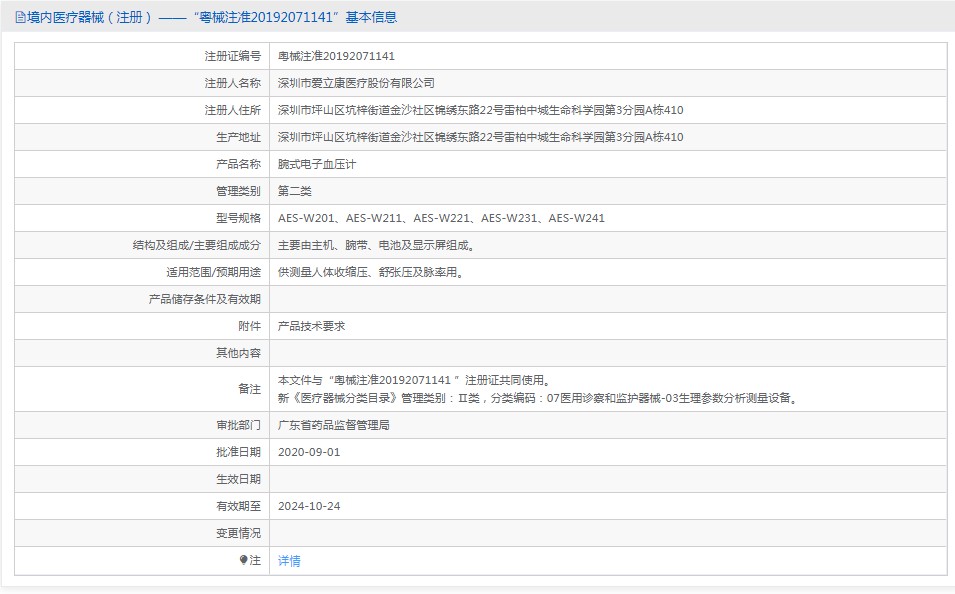Click the 产品储存条件及有效期 label
The width and height of the screenshot is (955, 594).
pyautogui.click(x=205, y=299)
